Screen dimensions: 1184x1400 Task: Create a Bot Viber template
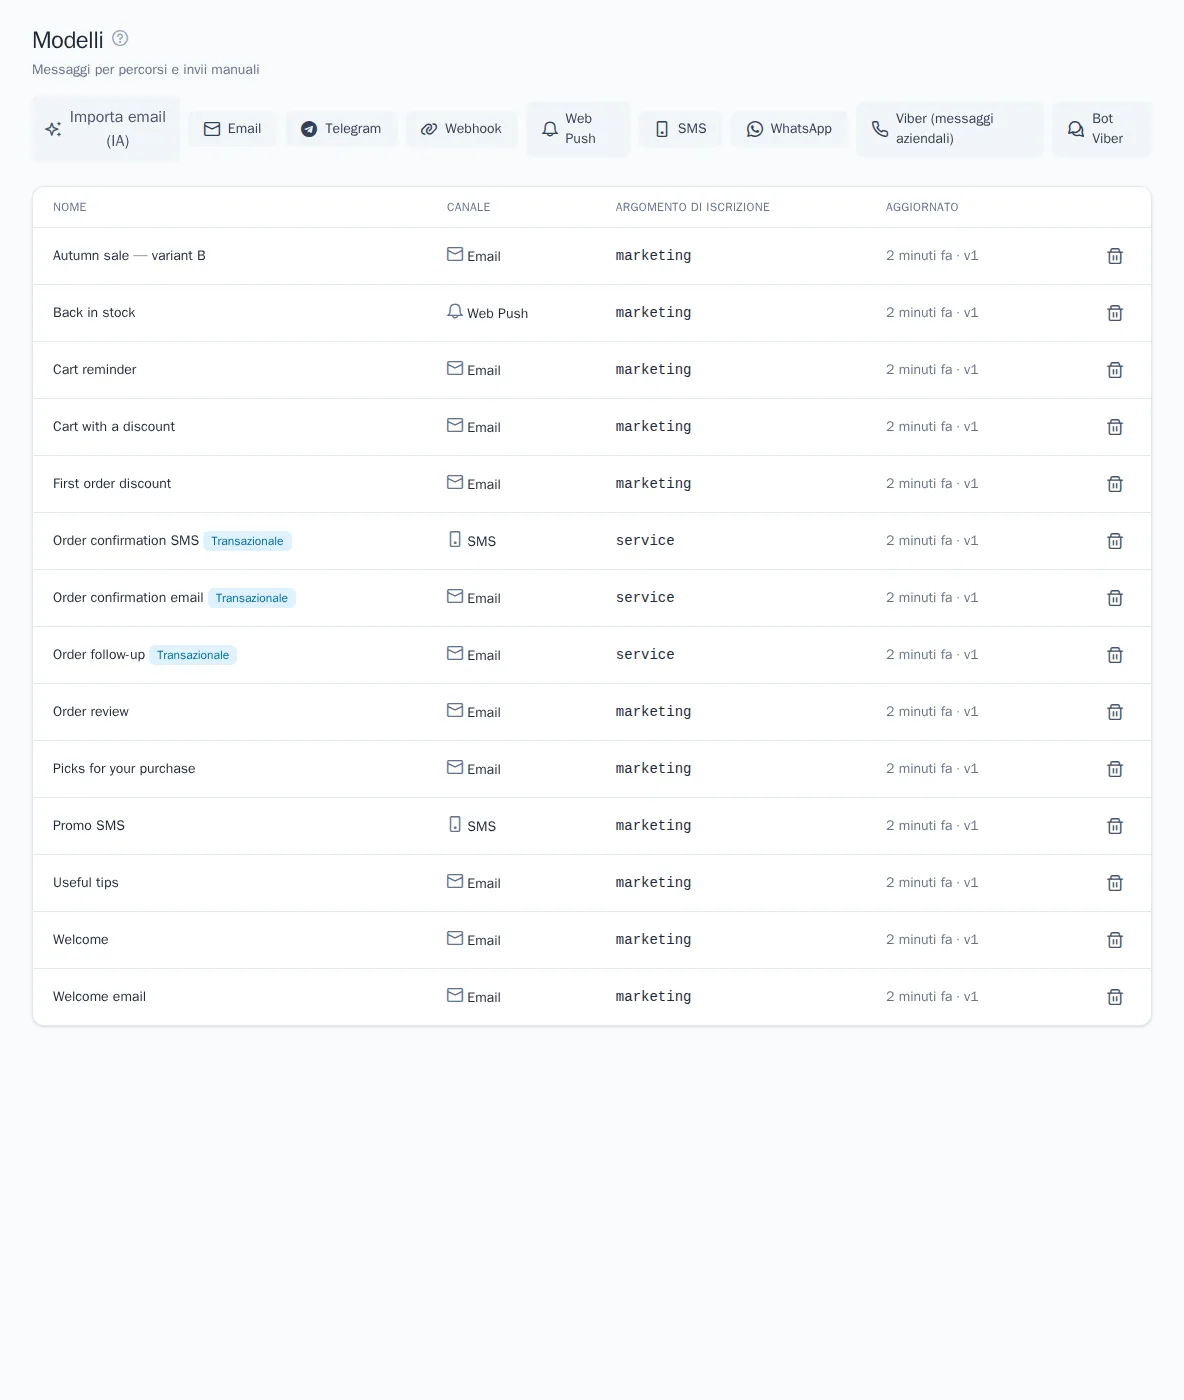click(1102, 129)
